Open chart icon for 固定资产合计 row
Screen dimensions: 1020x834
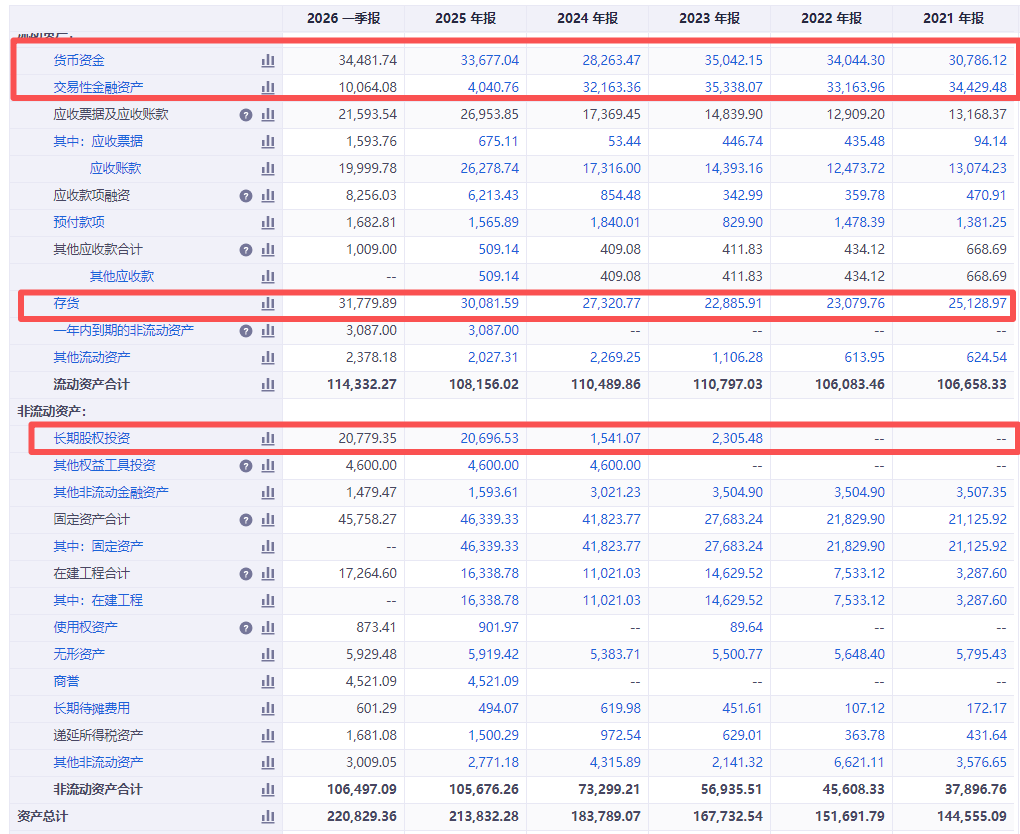267,520
